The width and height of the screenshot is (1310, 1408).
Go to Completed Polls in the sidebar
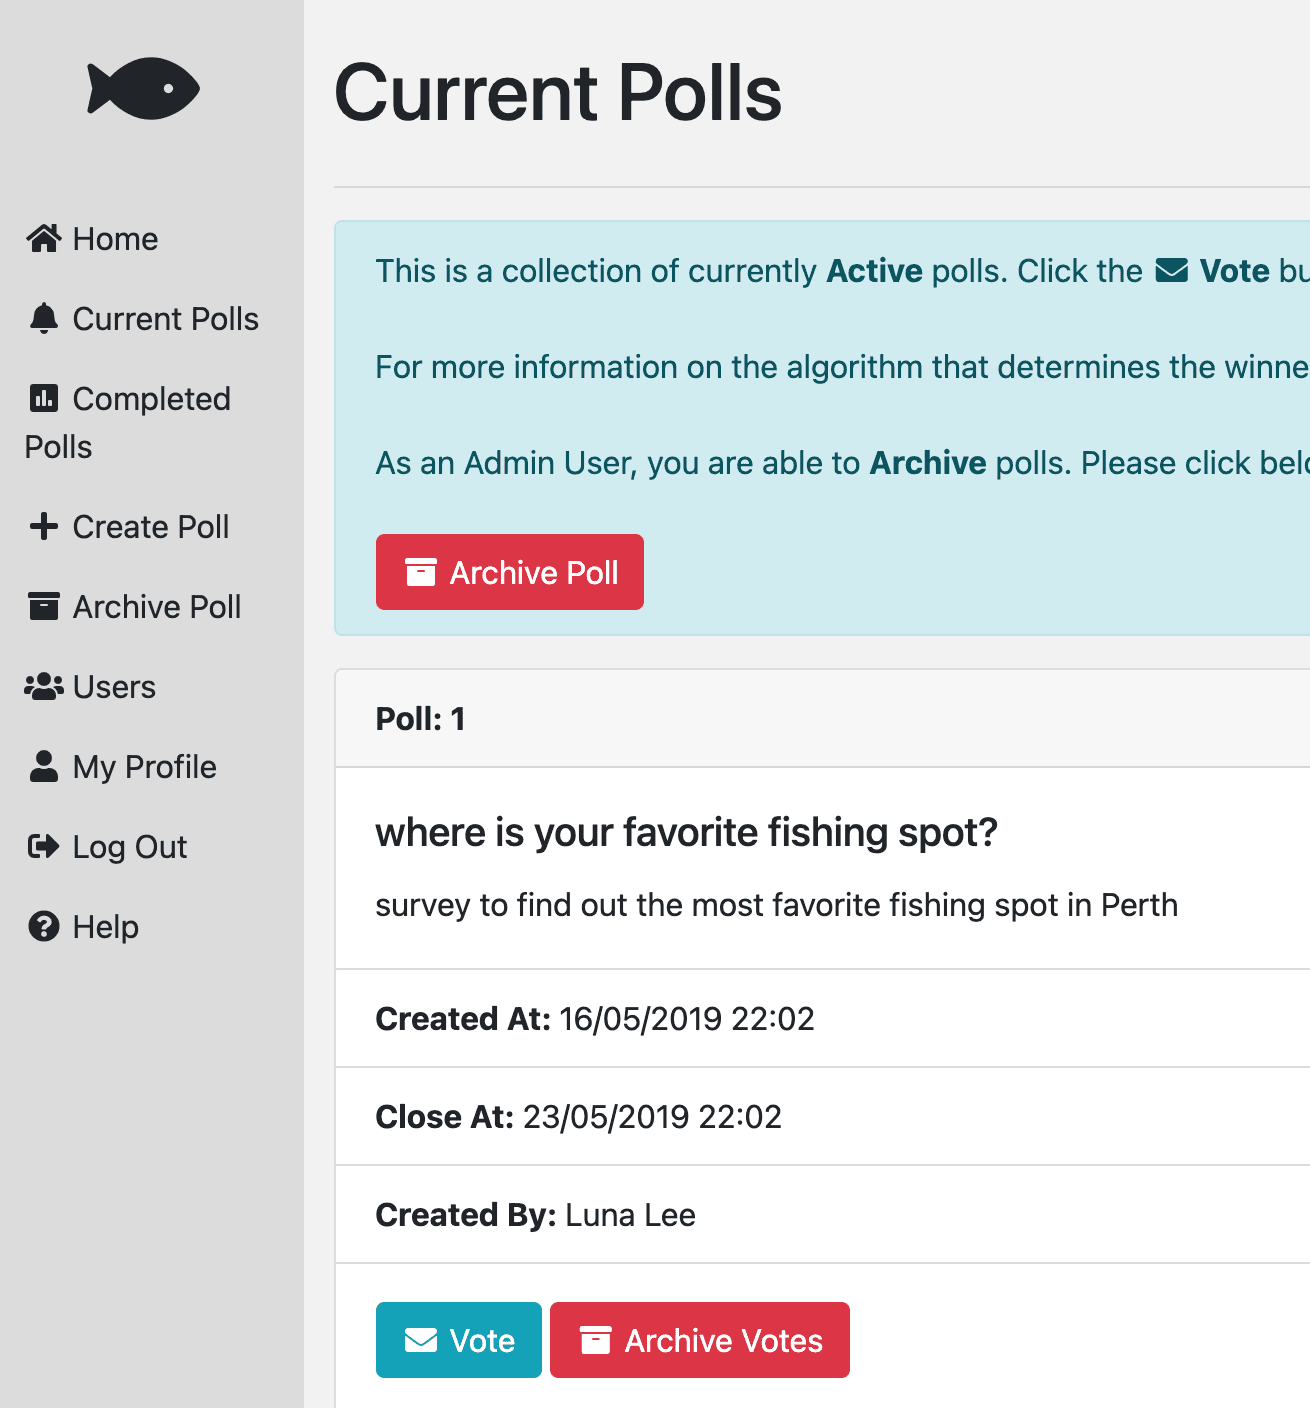128,422
